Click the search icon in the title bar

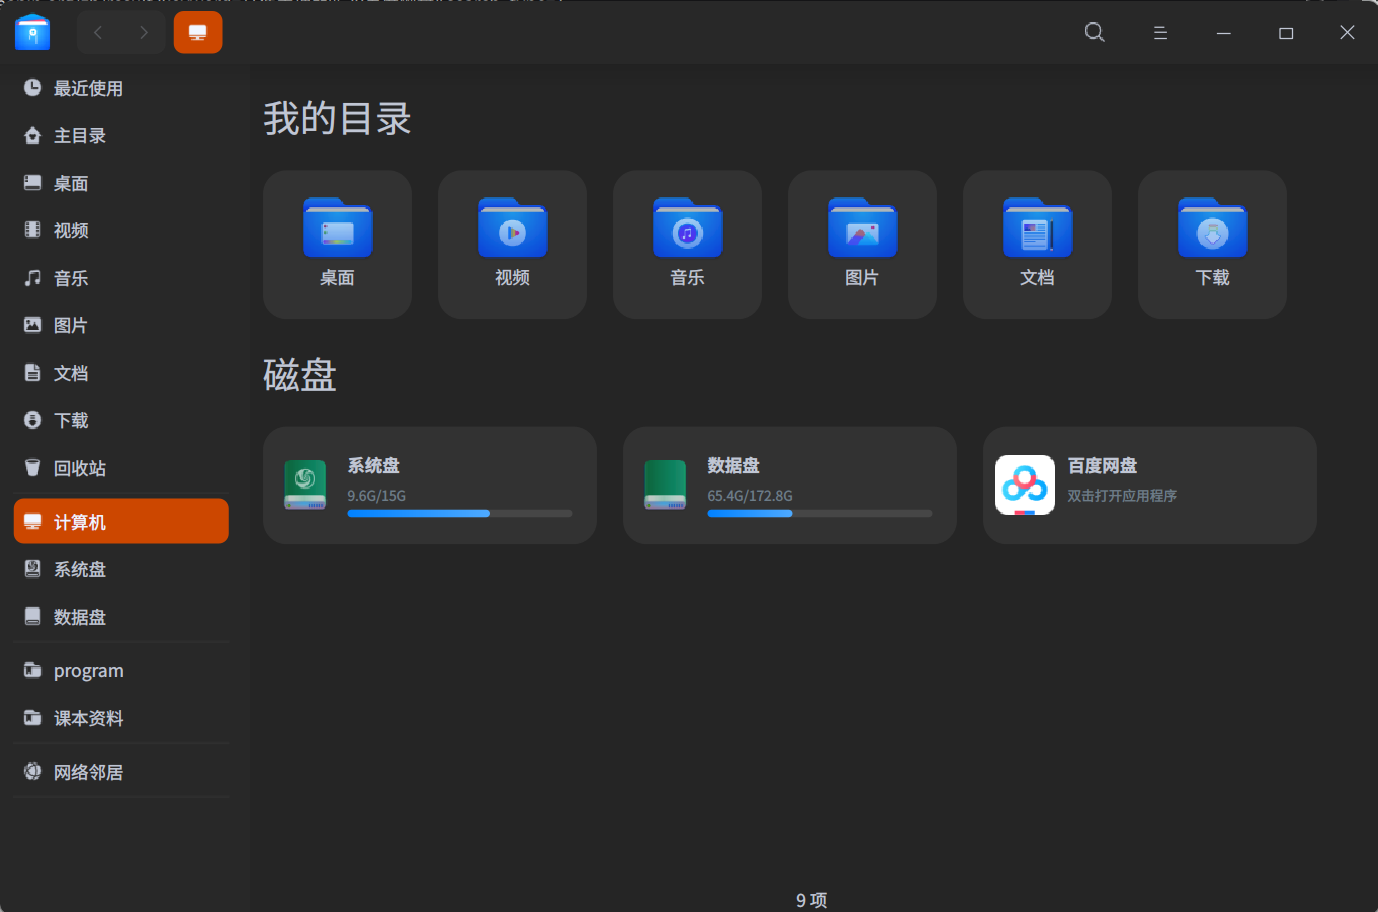1094,32
